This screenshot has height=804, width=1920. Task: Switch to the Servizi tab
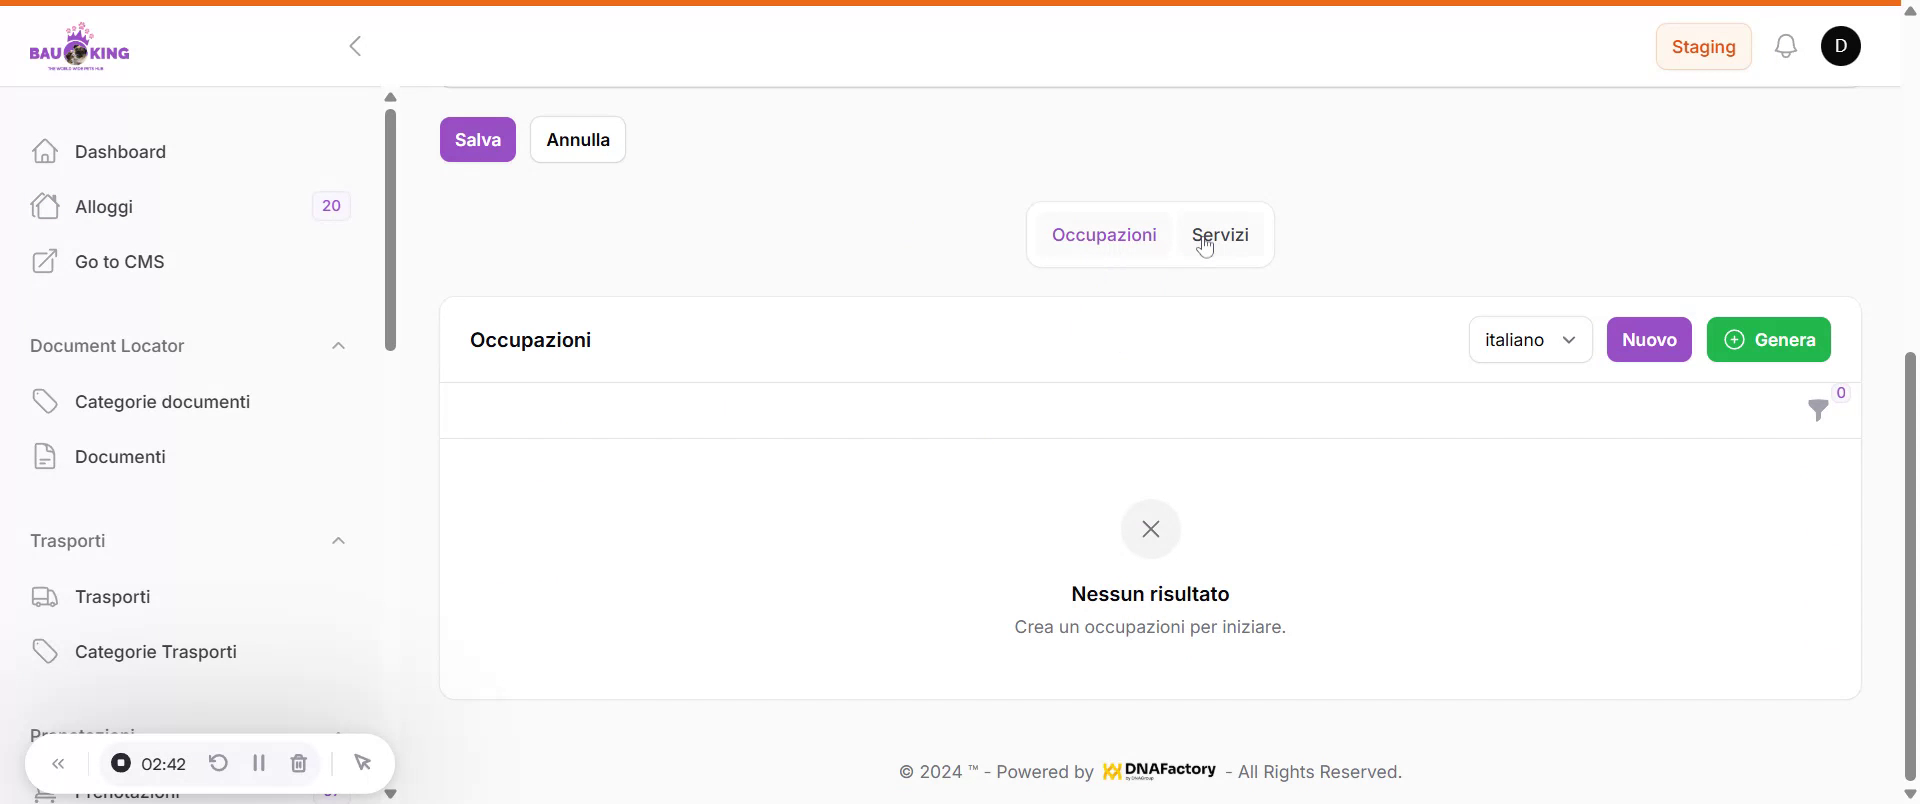[1220, 235]
